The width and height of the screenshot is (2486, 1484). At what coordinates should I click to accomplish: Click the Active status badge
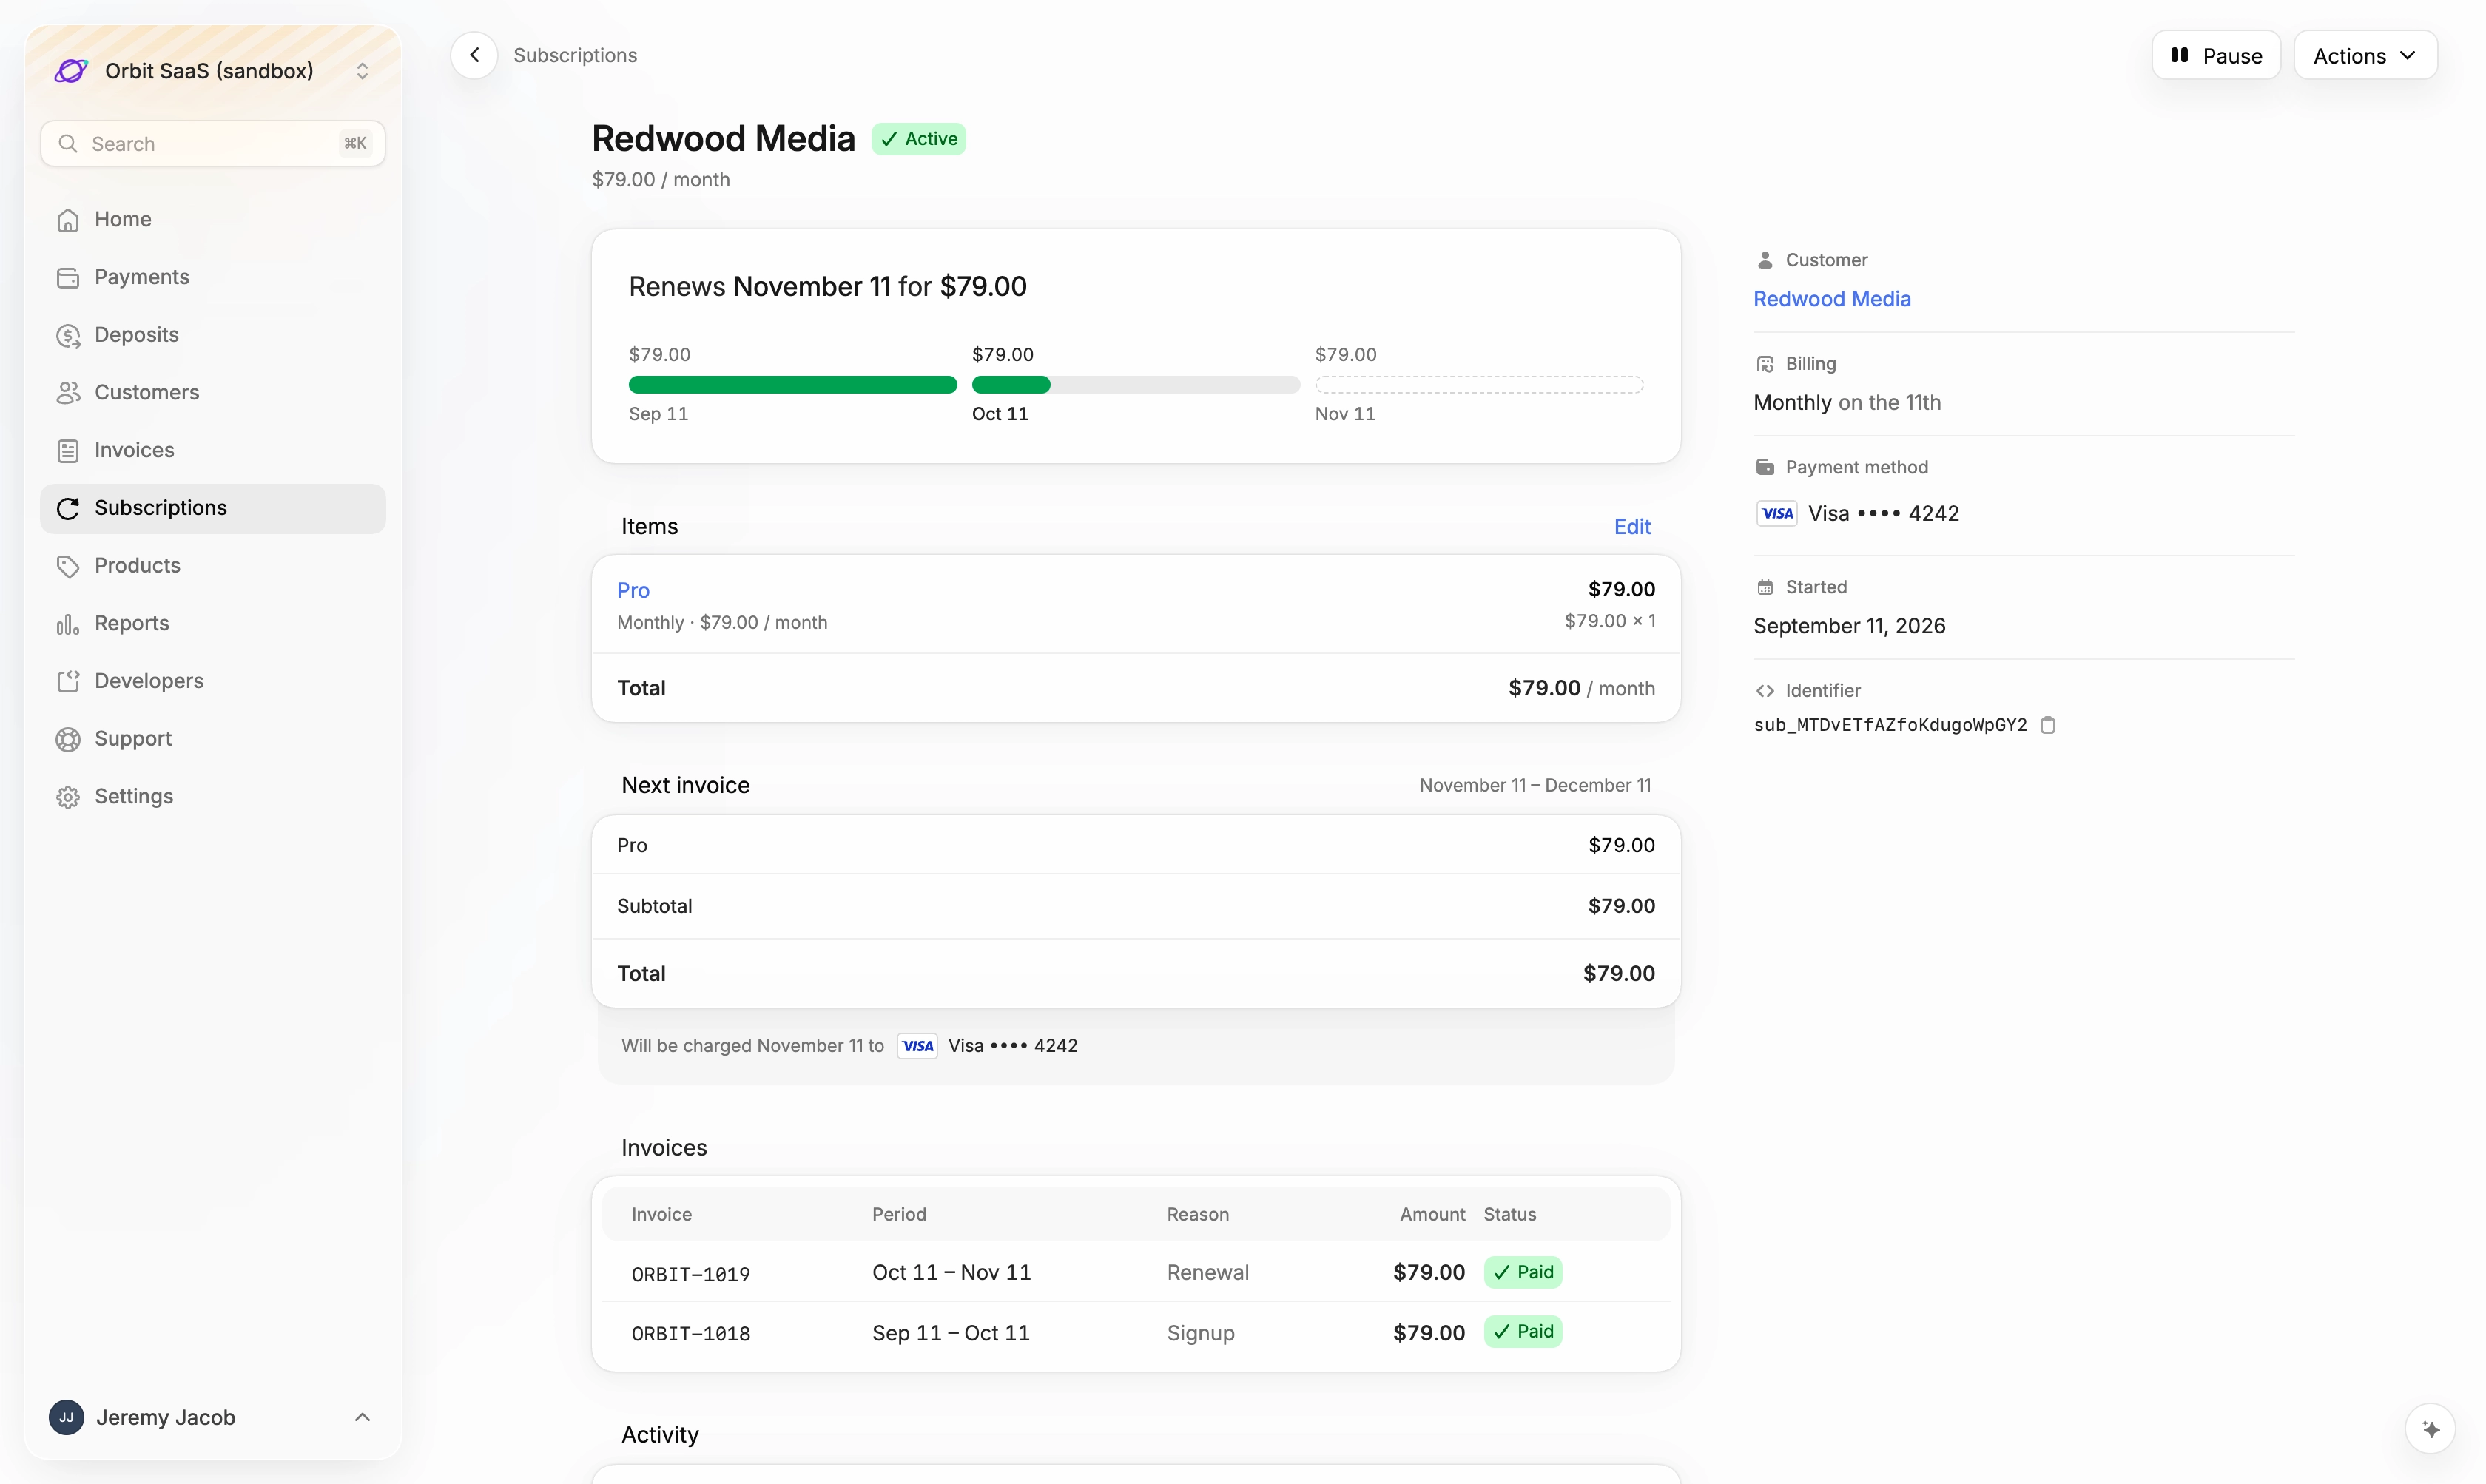pyautogui.click(x=918, y=139)
